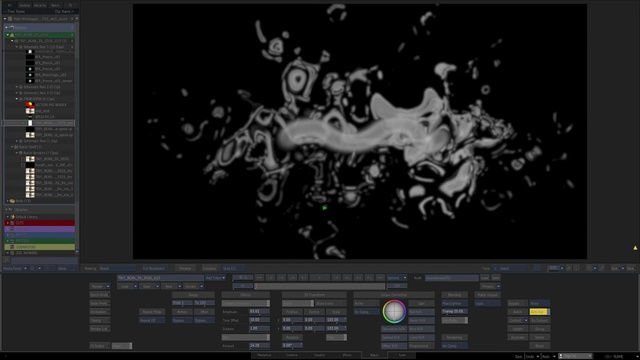Click the Tools Select field

(510, 268)
